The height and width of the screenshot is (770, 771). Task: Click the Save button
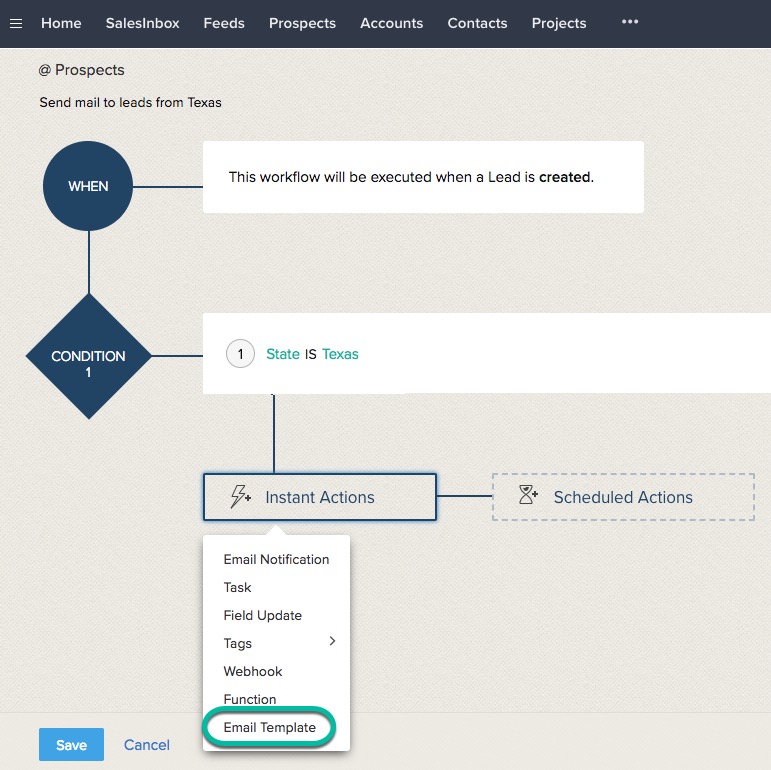click(71, 745)
